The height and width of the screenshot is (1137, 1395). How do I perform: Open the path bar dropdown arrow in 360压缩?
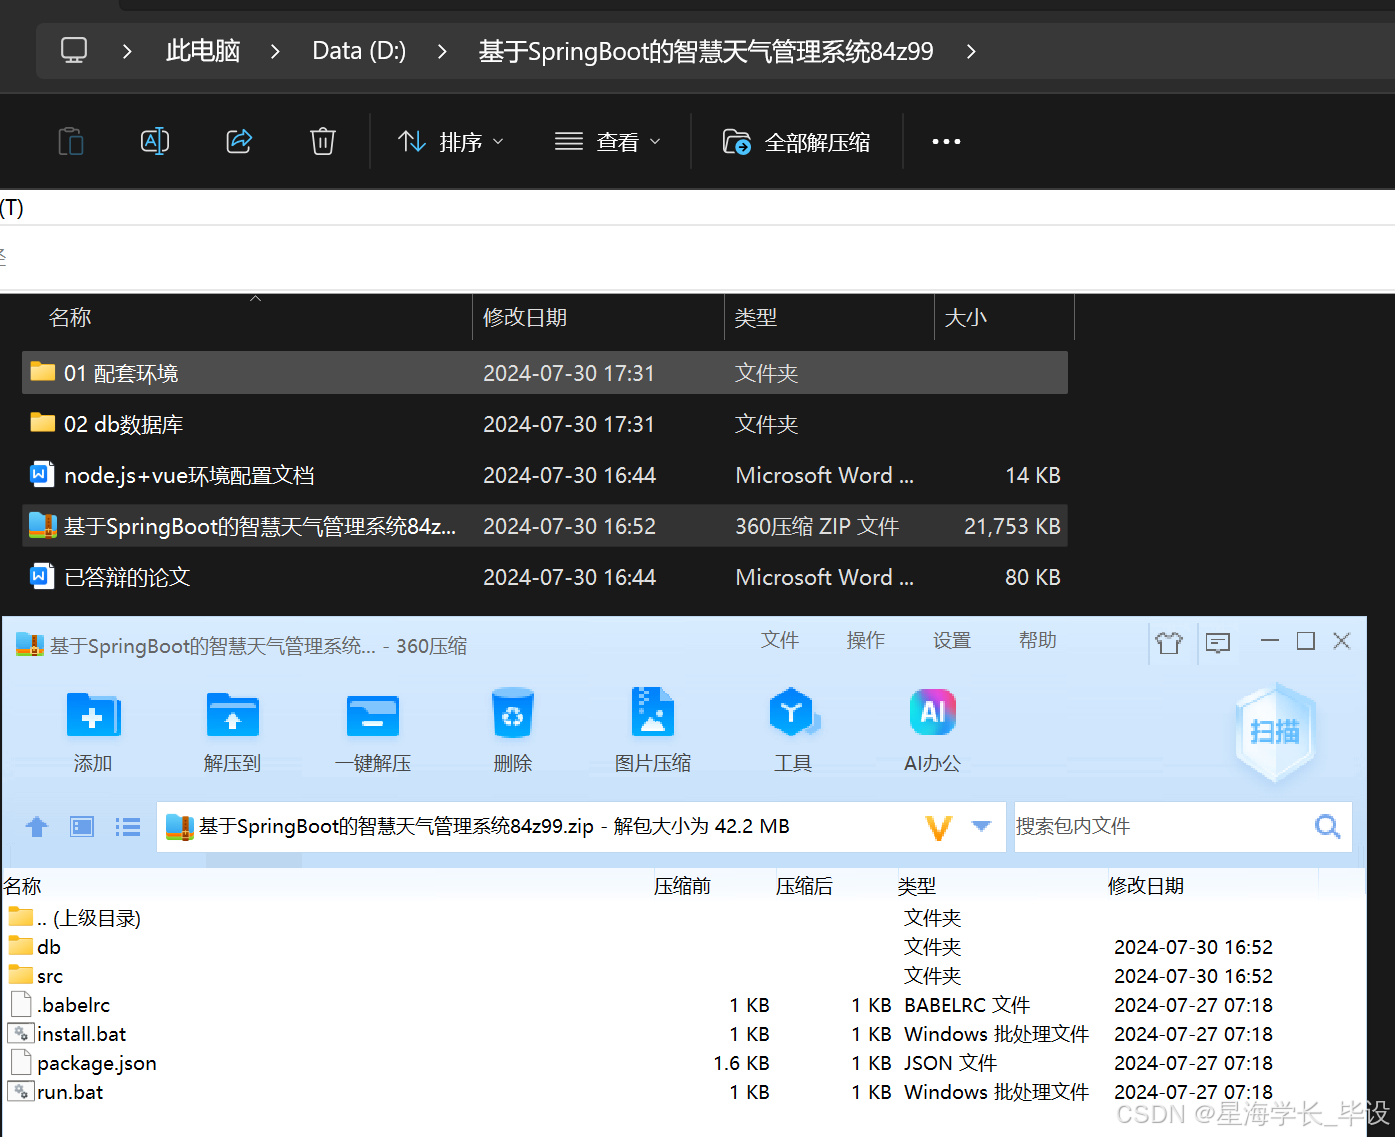click(x=982, y=826)
